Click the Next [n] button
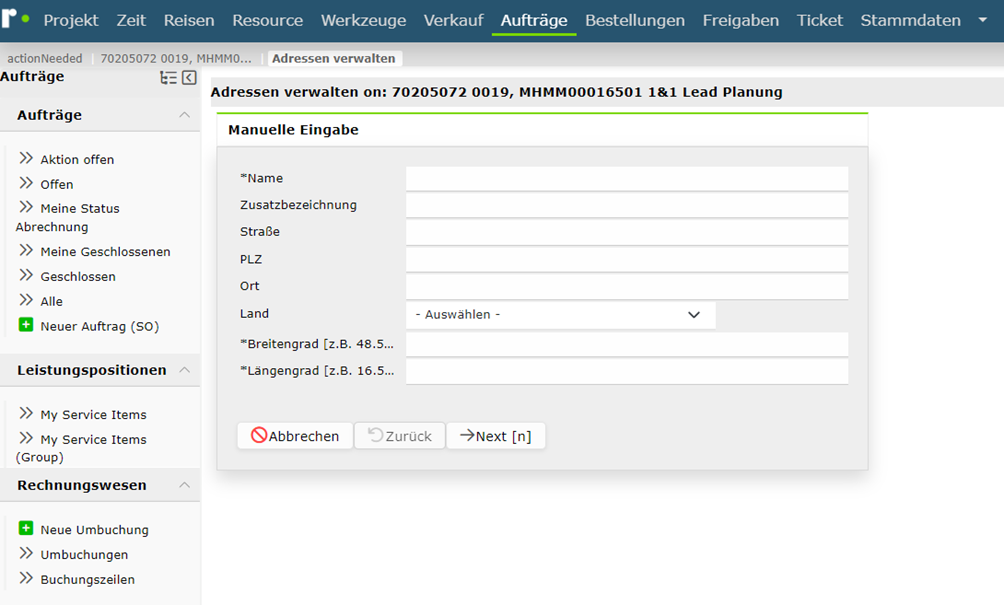The image size is (1004, 605). click(496, 436)
